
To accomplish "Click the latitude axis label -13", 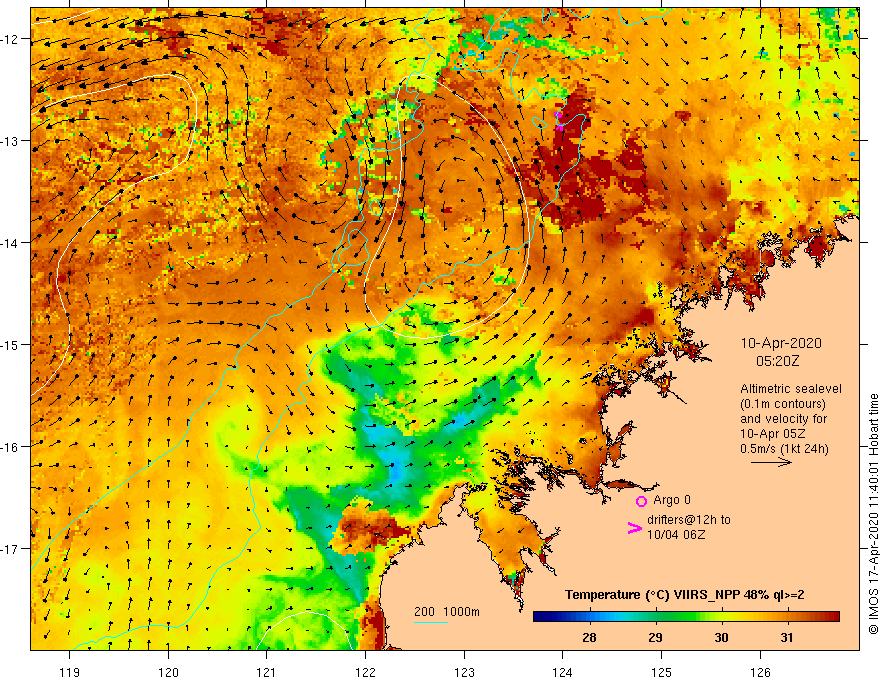I will [10, 141].
